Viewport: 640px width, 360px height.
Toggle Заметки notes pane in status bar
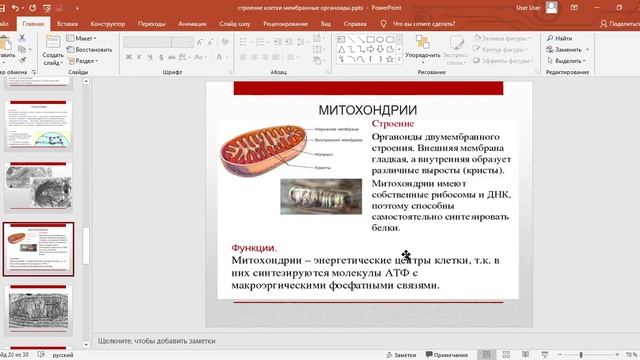(x=401, y=355)
